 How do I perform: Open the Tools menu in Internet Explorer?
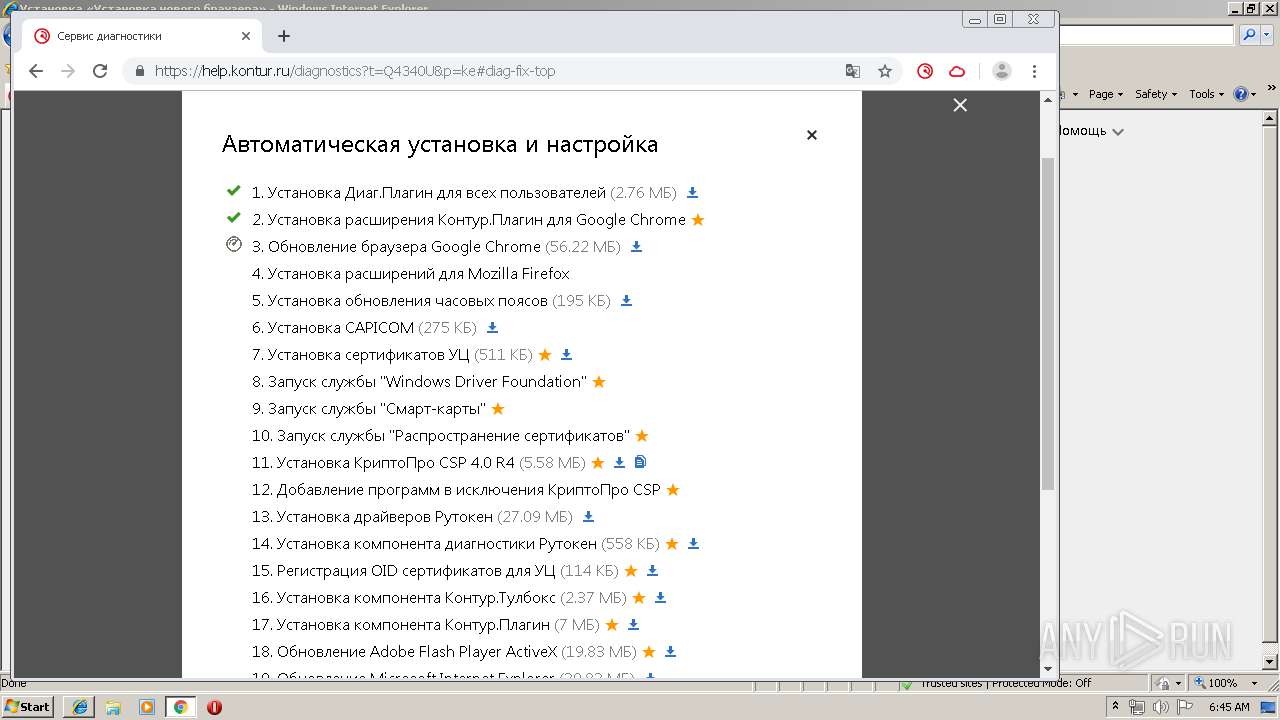[x=1206, y=94]
